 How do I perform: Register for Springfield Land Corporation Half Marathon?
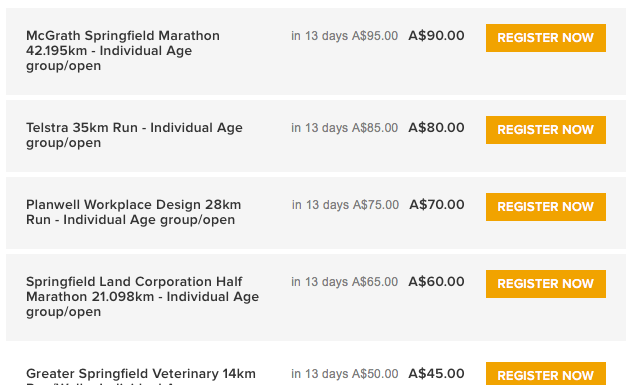pos(546,284)
